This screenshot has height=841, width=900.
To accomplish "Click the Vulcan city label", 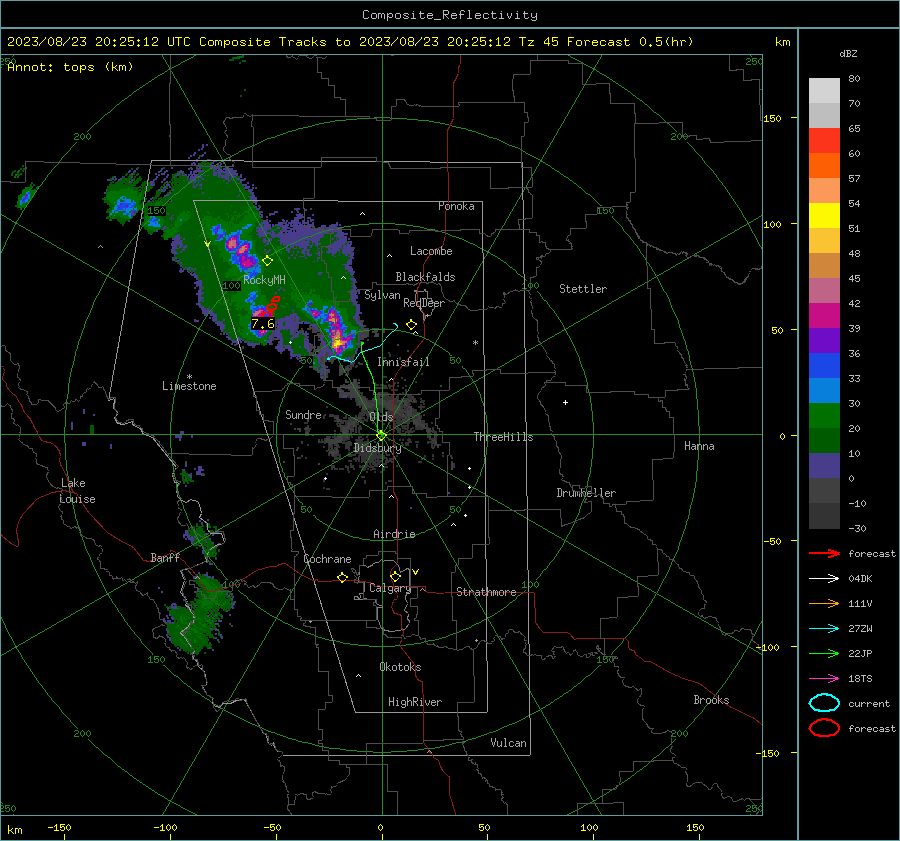I will [x=508, y=743].
